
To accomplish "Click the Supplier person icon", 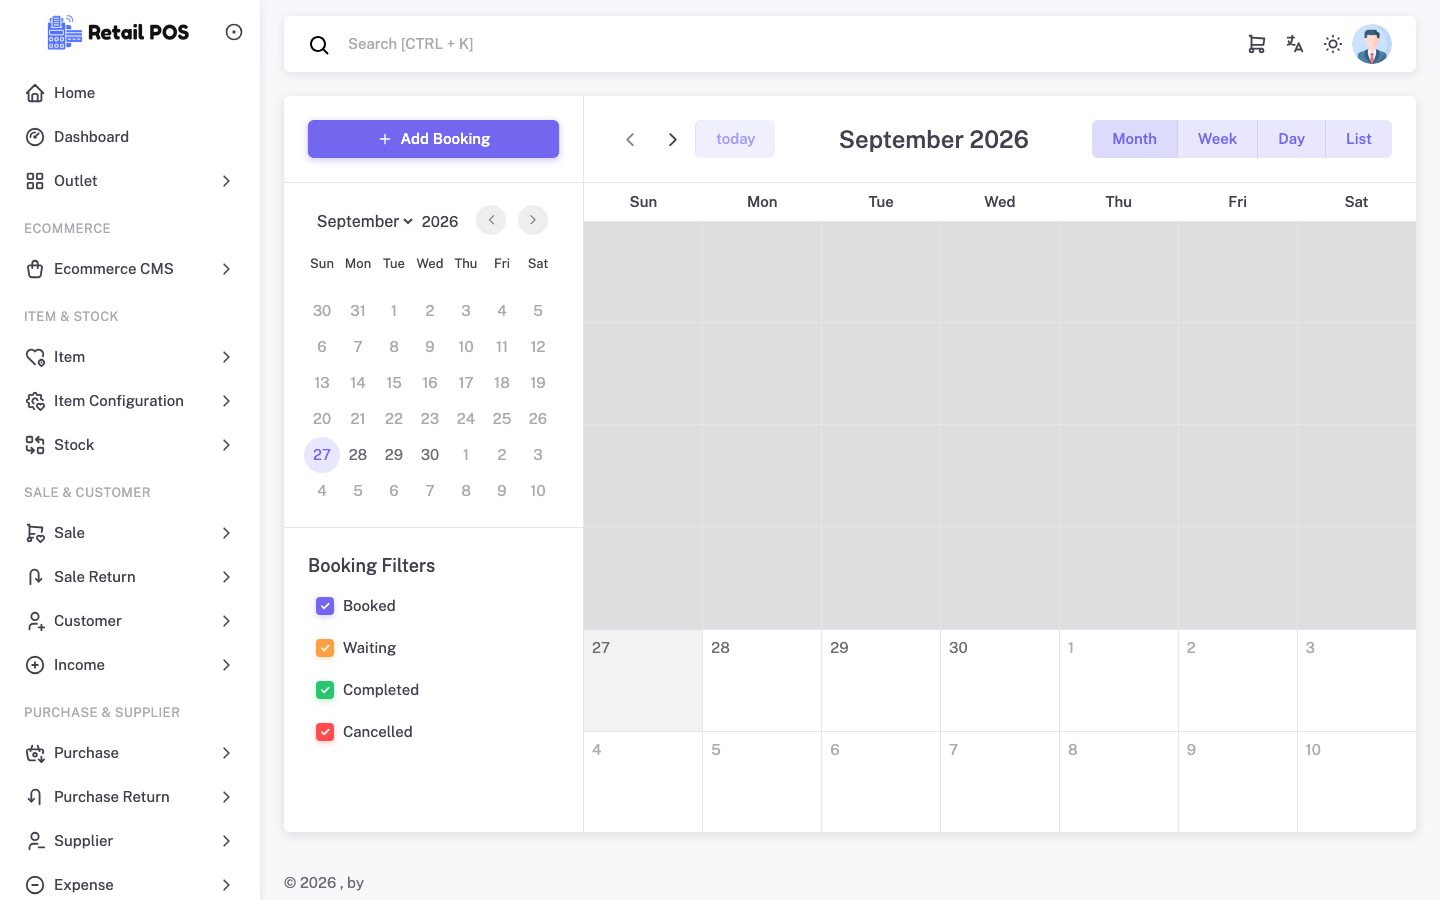I will (35, 841).
